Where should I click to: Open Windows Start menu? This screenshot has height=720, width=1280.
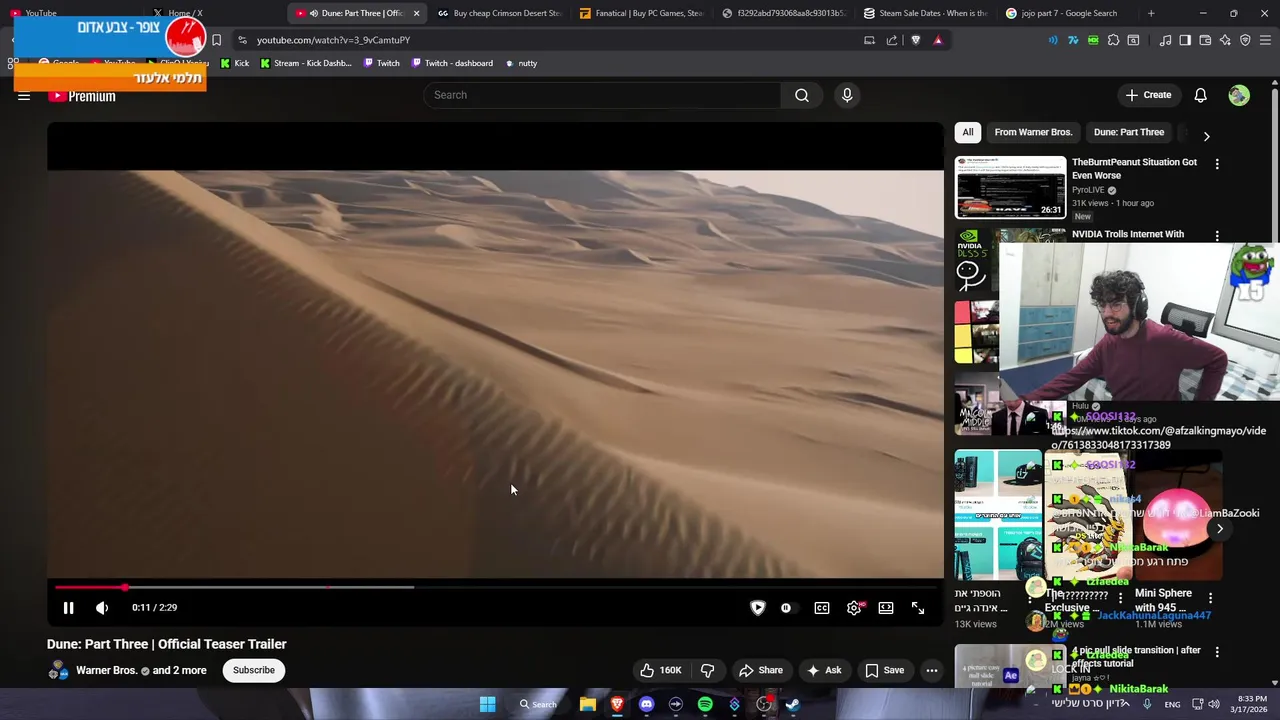tap(487, 704)
